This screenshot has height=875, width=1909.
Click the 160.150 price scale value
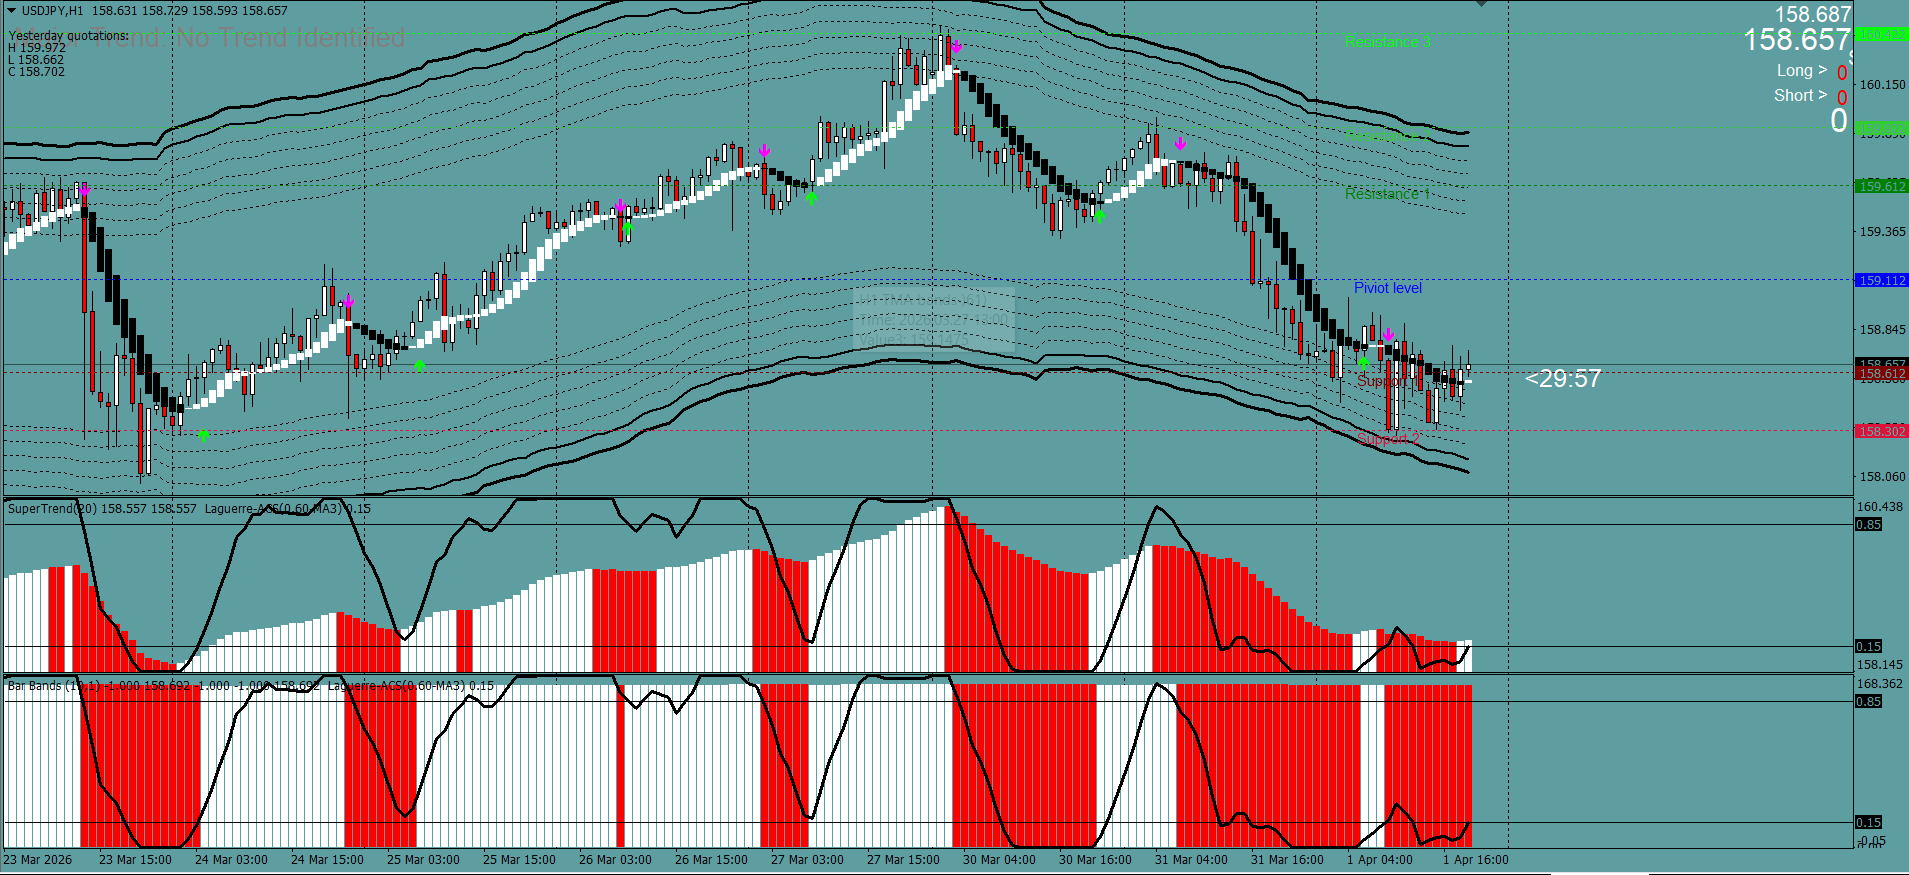tap(1882, 85)
